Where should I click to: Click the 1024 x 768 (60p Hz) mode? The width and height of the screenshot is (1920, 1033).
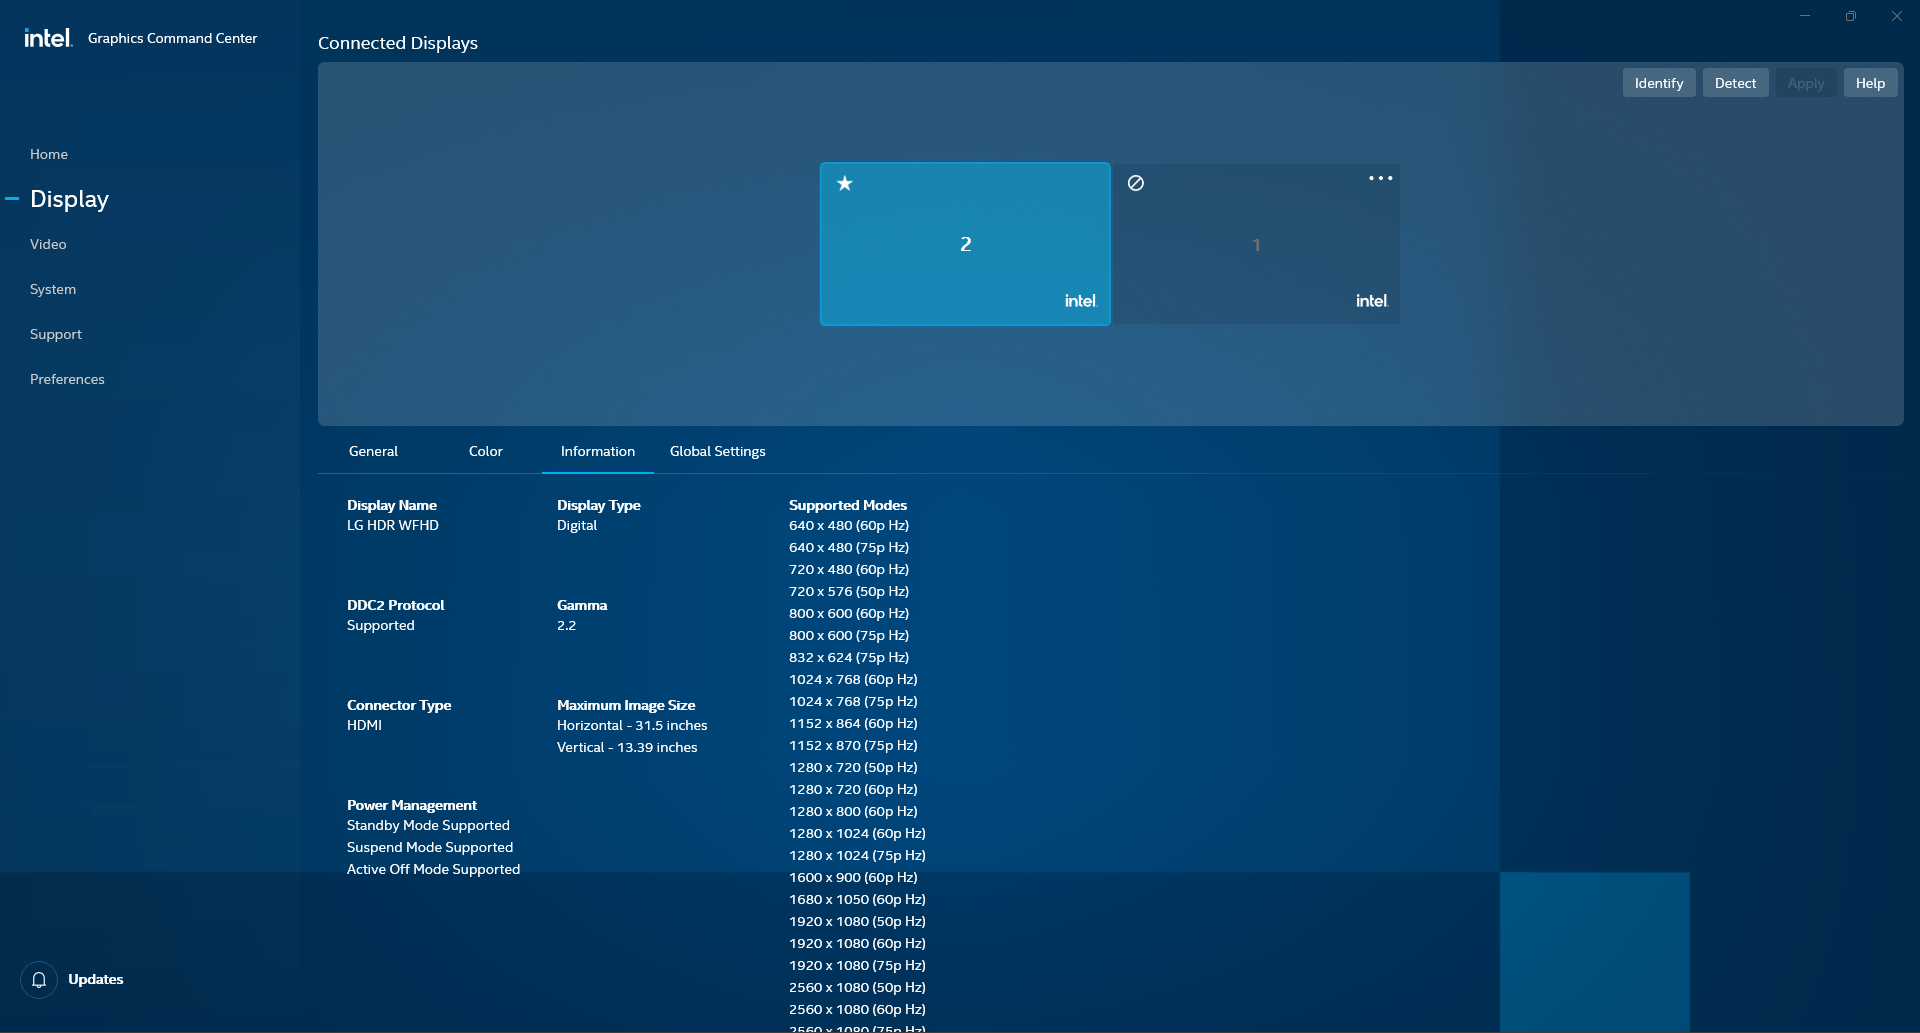click(x=853, y=679)
